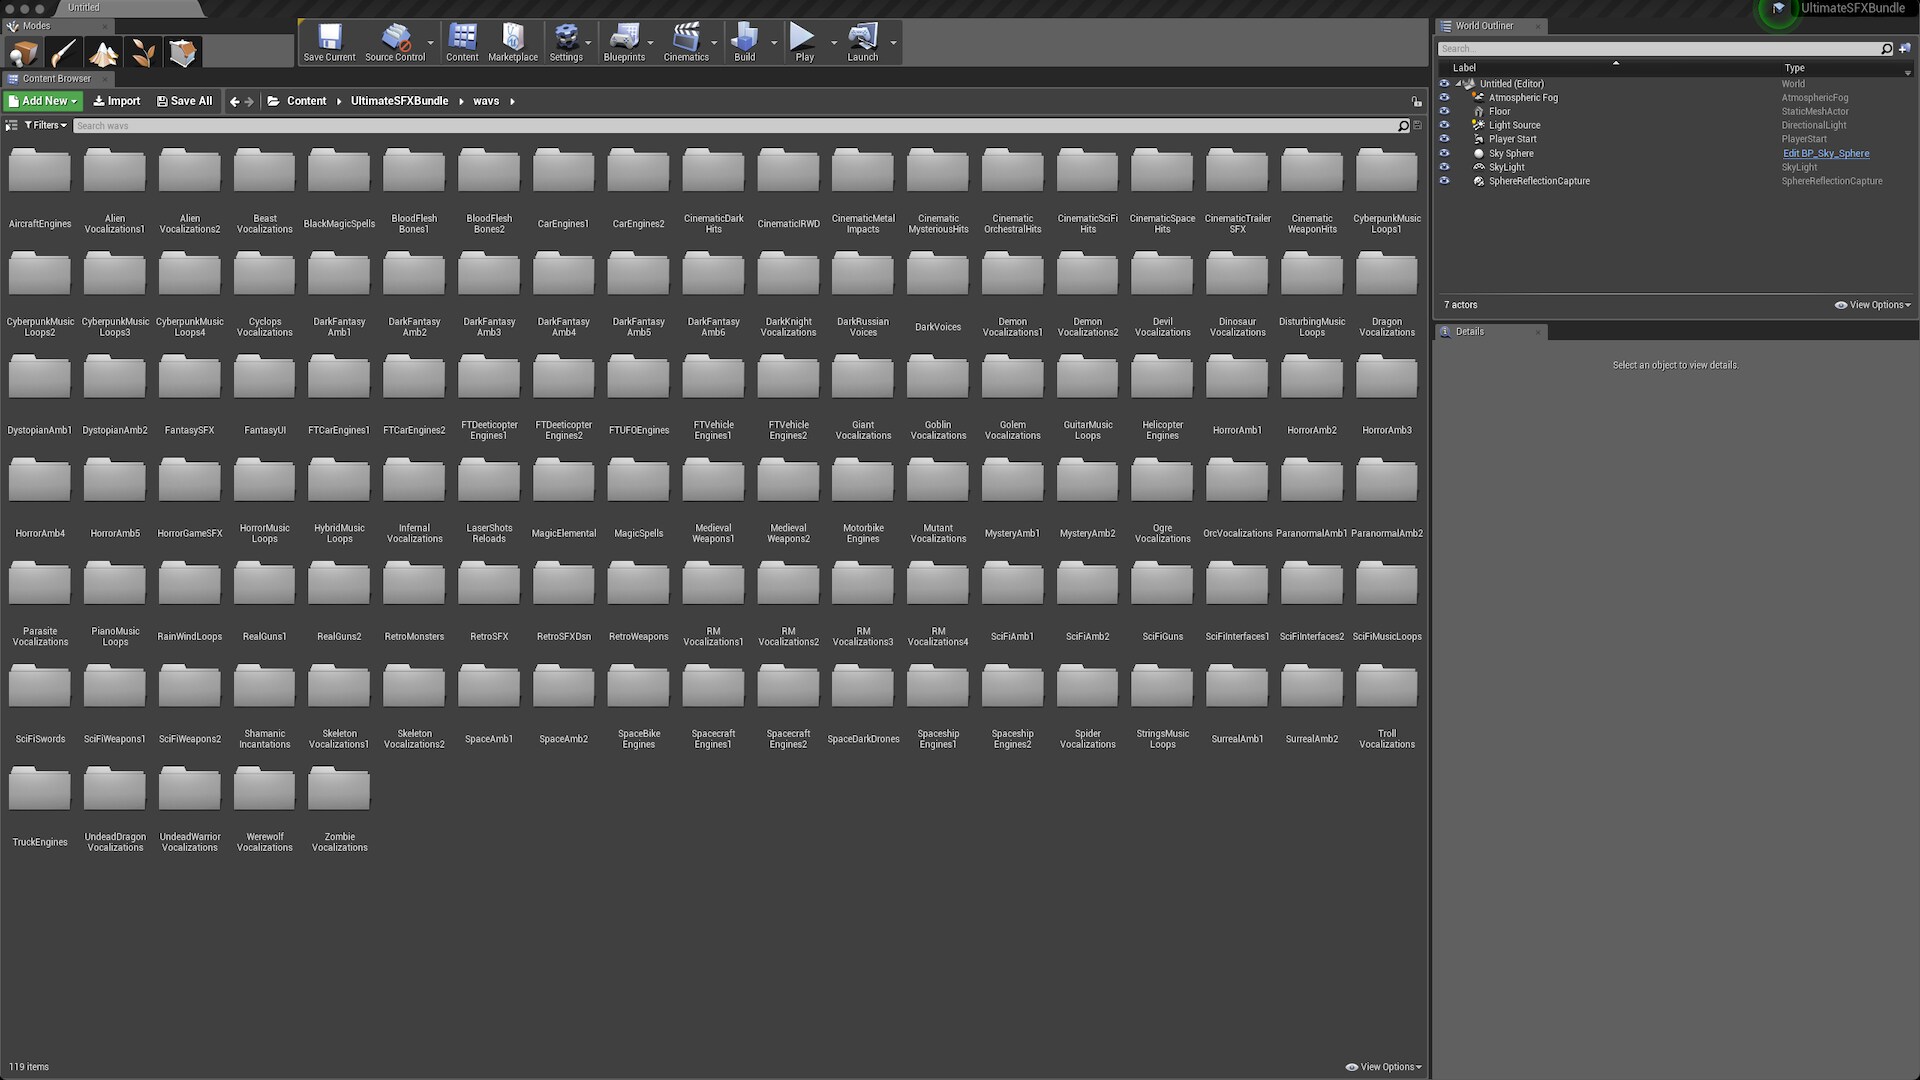Create new folder in World Outliner
1920x1080 pixels.
(1904, 48)
